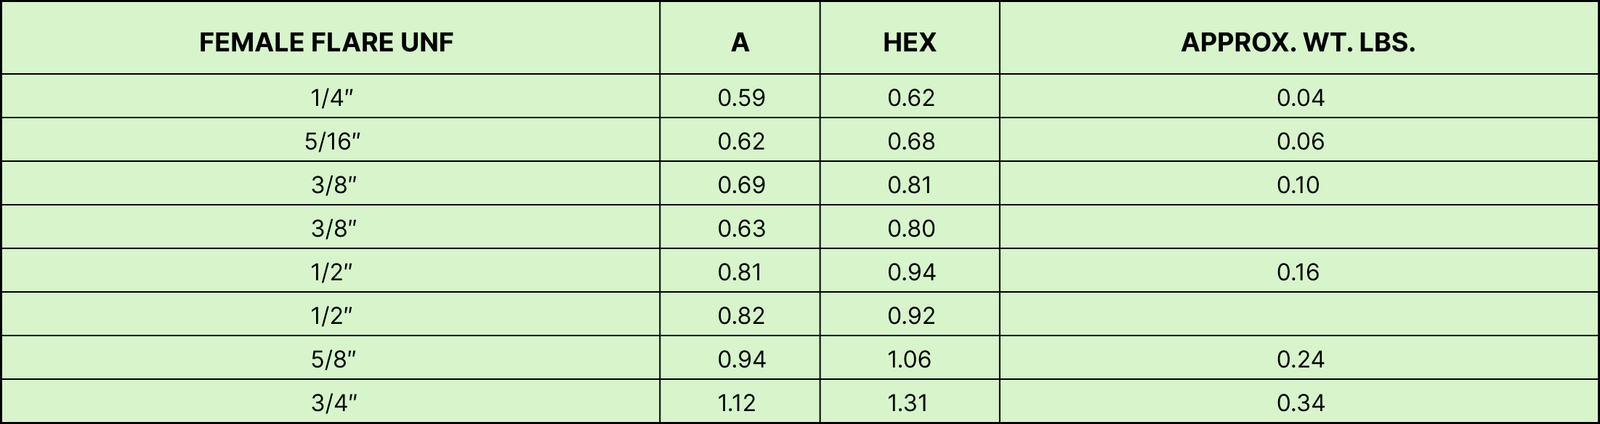The image size is (1600, 424).
Task: Select the HEX value 0.68
Action: pos(911,141)
